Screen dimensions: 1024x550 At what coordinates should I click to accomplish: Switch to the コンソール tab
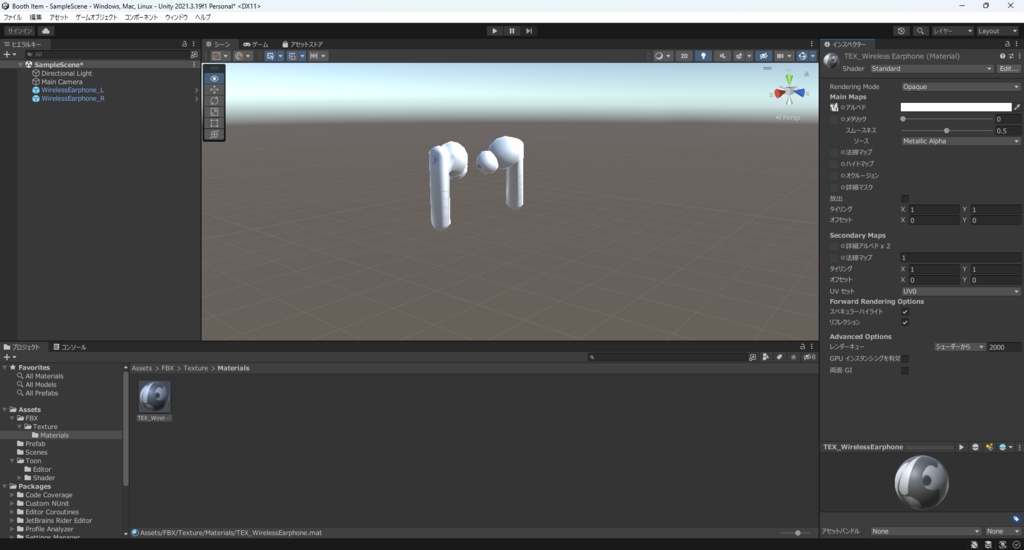(70, 348)
